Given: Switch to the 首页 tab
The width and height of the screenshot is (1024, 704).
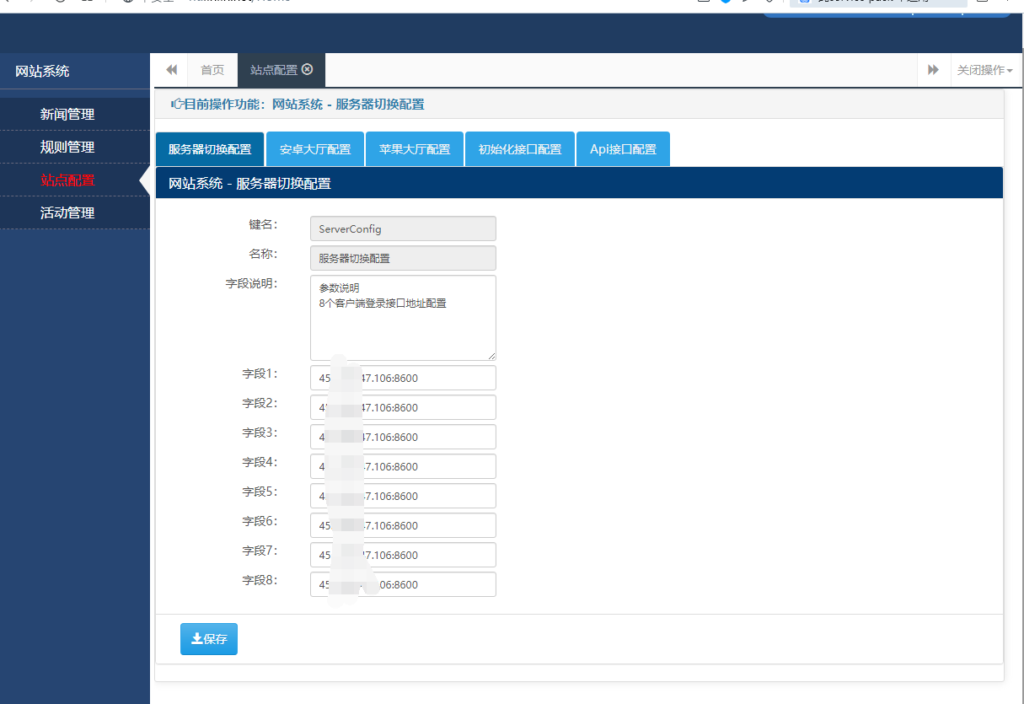Looking at the screenshot, I should [212, 70].
